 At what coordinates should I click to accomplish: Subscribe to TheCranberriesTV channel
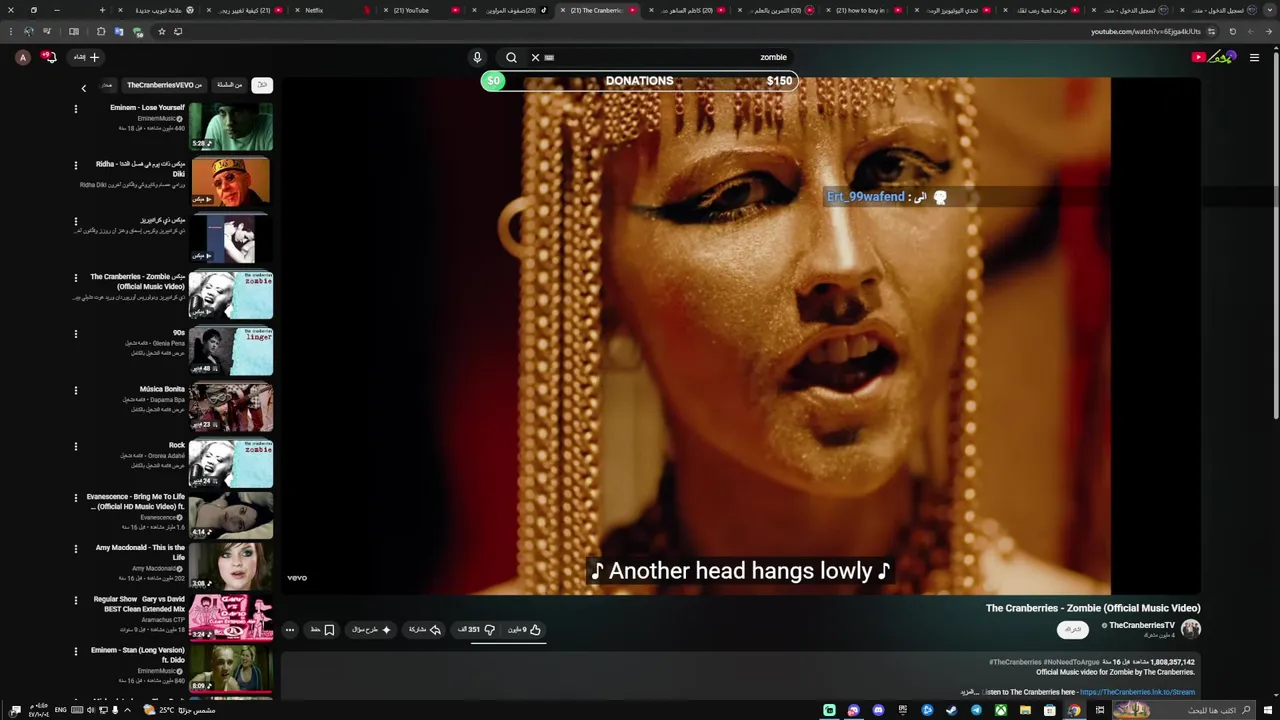point(1073,629)
